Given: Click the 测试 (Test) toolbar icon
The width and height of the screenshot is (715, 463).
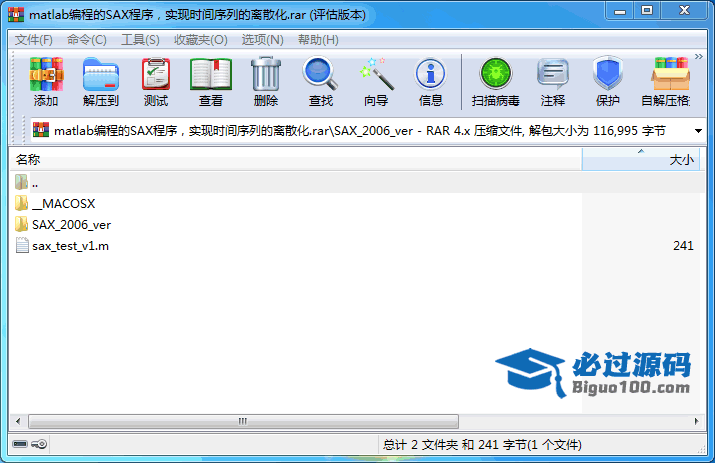Looking at the screenshot, I should (x=156, y=74).
